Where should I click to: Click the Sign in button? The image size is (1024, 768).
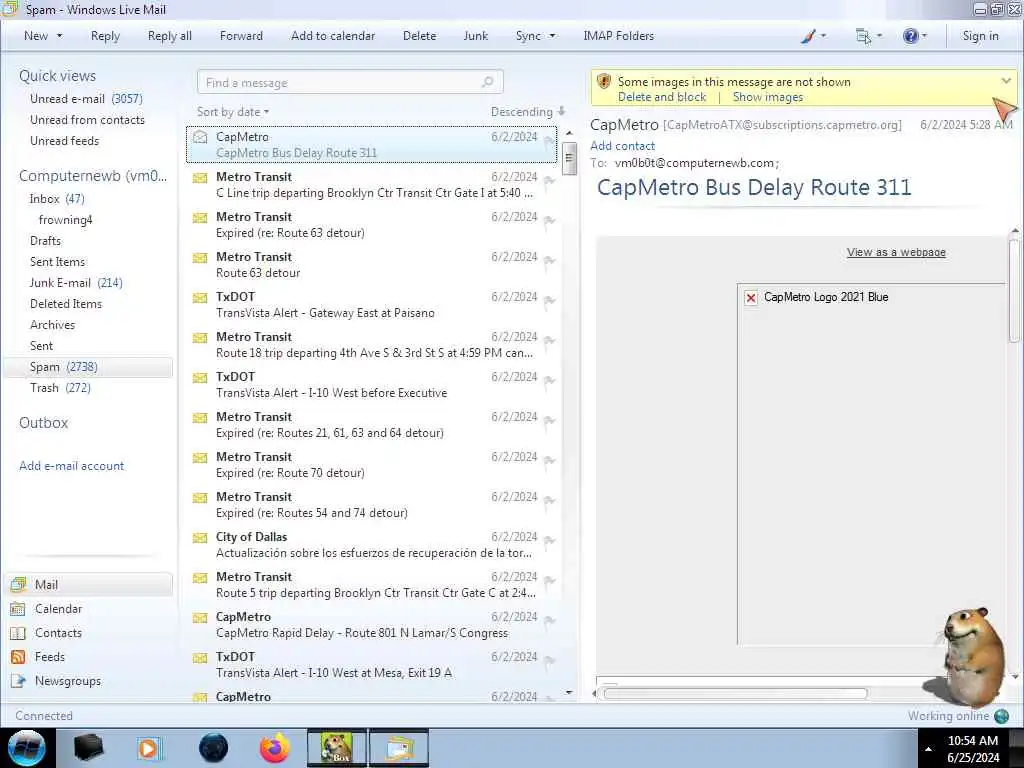click(x=980, y=37)
